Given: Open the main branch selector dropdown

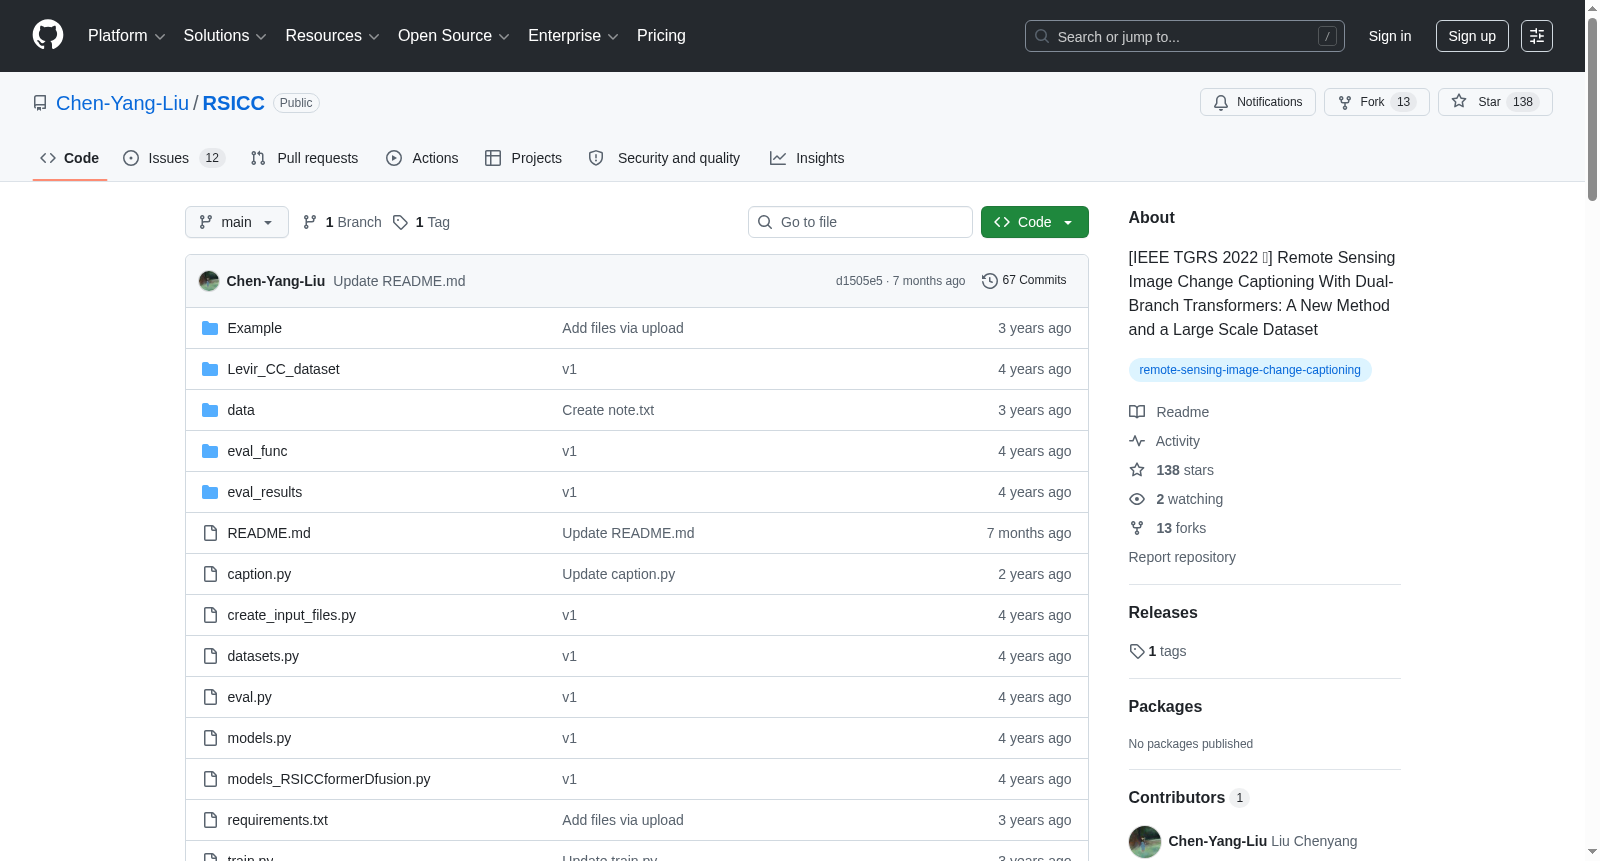Looking at the screenshot, I should click(x=237, y=222).
